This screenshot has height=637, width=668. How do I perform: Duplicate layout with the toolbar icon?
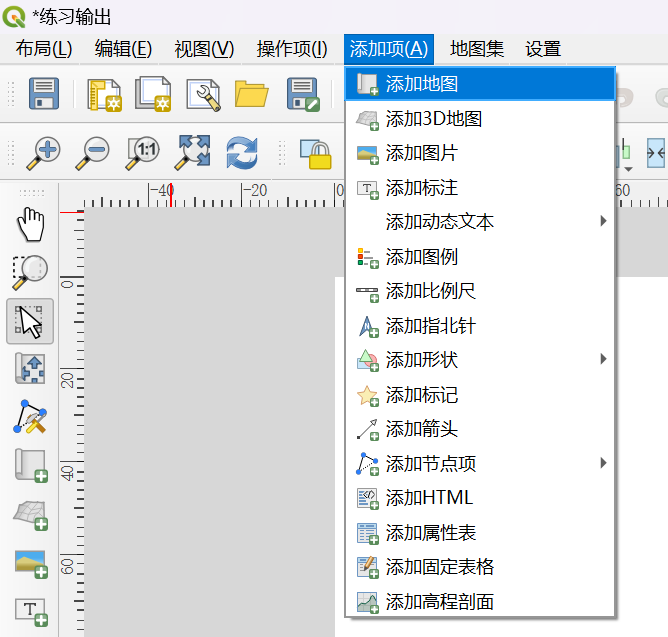153,94
